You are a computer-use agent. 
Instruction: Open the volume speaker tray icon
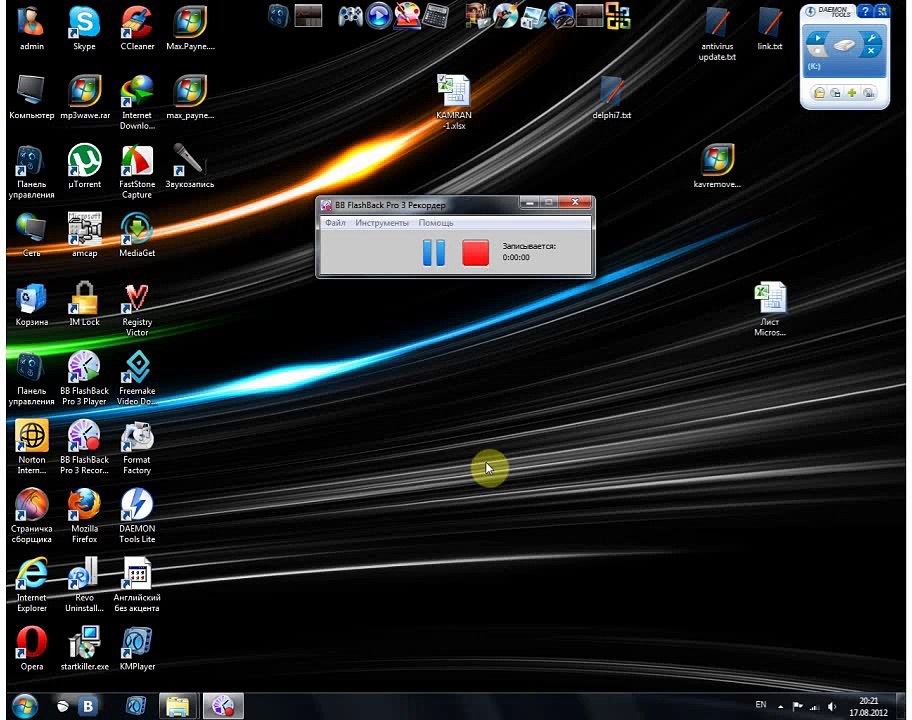point(832,707)
